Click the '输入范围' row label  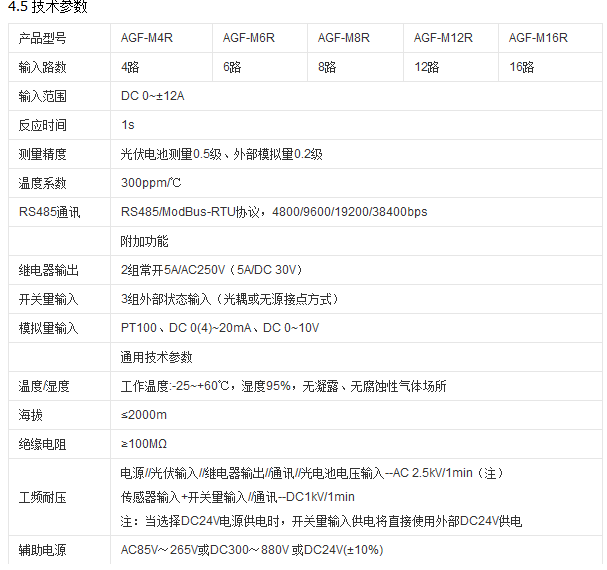[x=42, y=96]
